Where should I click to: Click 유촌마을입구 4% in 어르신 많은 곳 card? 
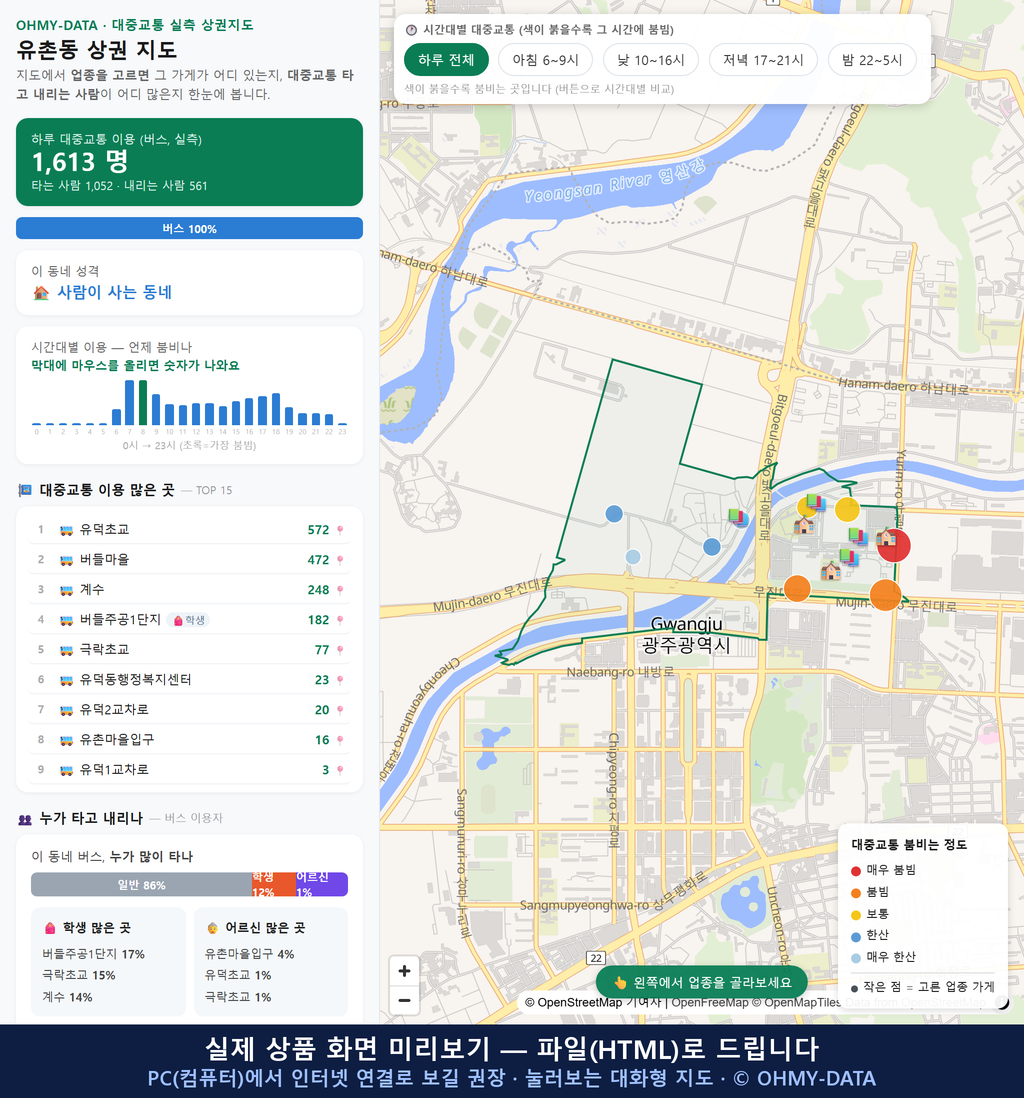click(249, 954)
